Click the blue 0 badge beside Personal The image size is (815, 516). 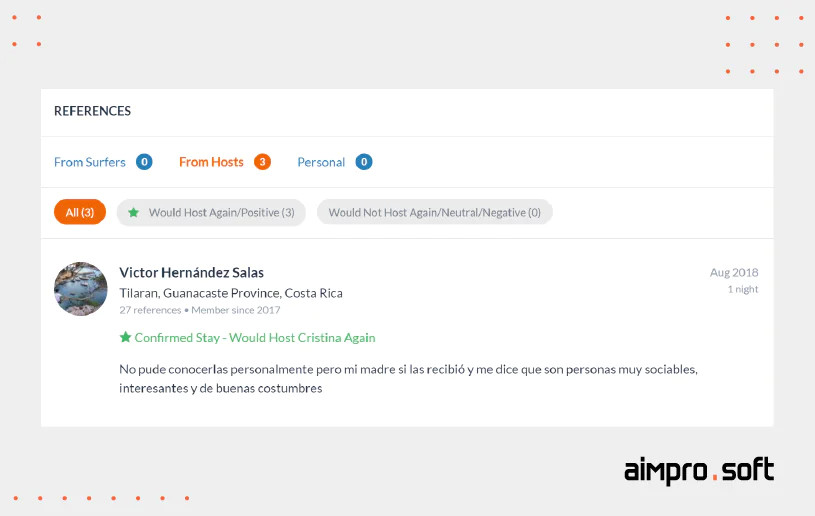(x=364, y=162)
